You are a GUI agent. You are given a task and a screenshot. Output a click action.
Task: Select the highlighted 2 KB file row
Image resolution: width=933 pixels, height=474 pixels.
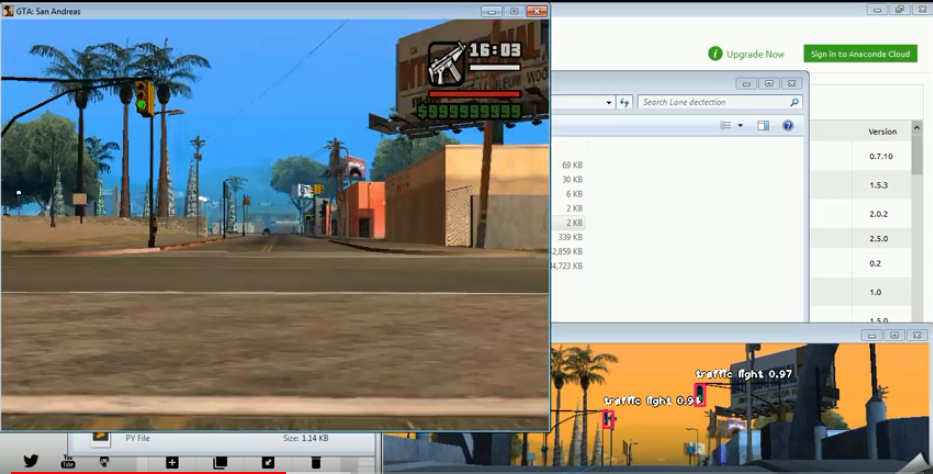pyautogui.click(x=569, y=222)
